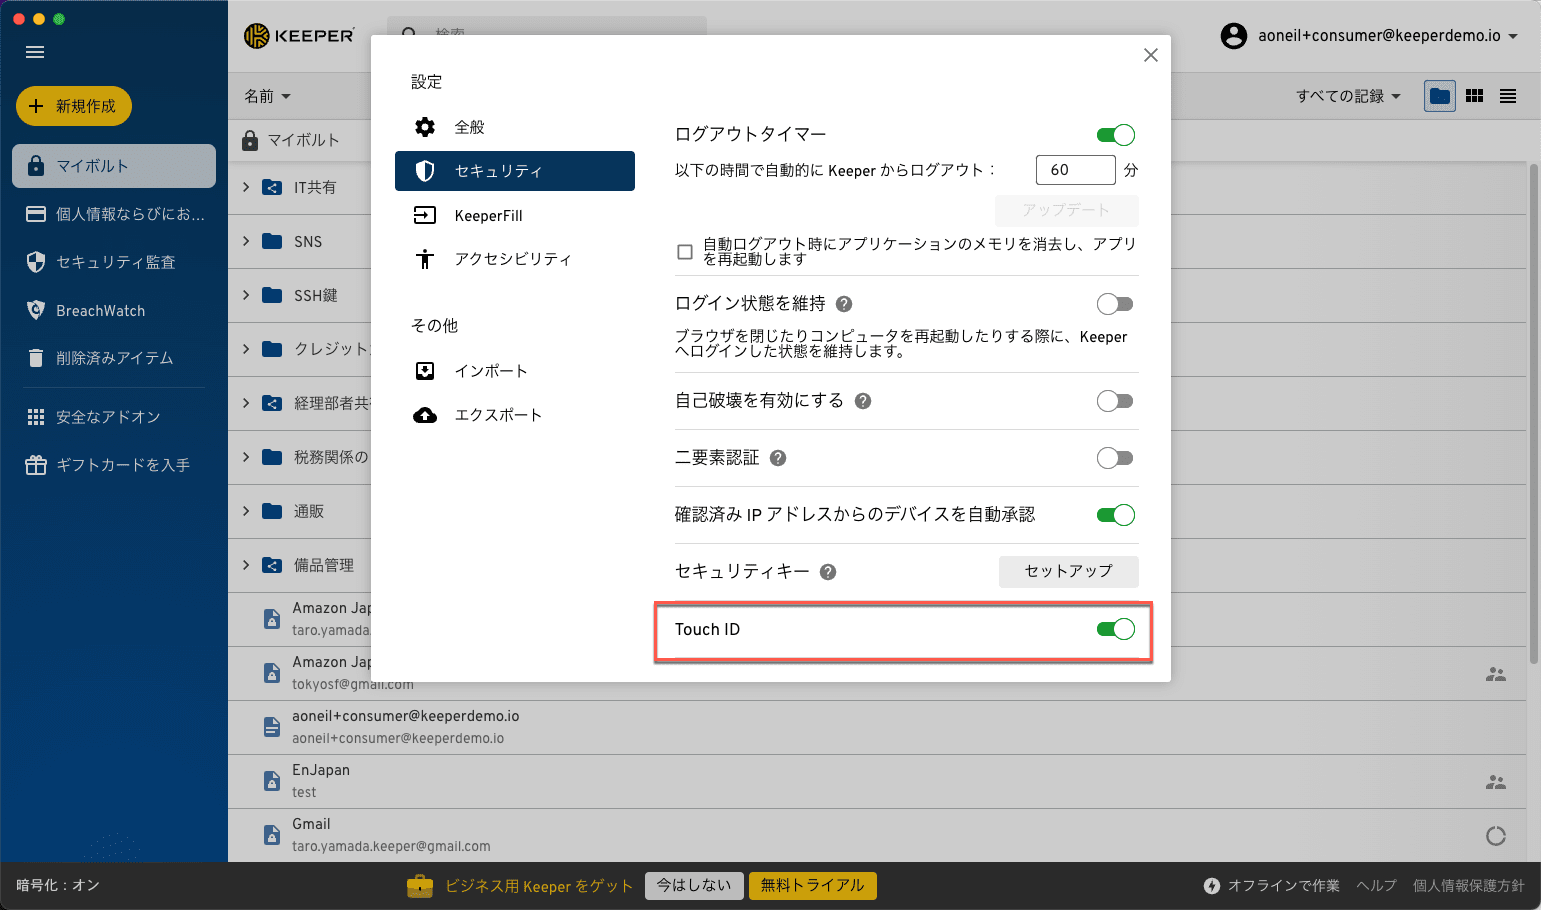The height and width of the screenshot is (910, 1541).
Task: Click the 無料トライアル button
Action: (812, 885)
